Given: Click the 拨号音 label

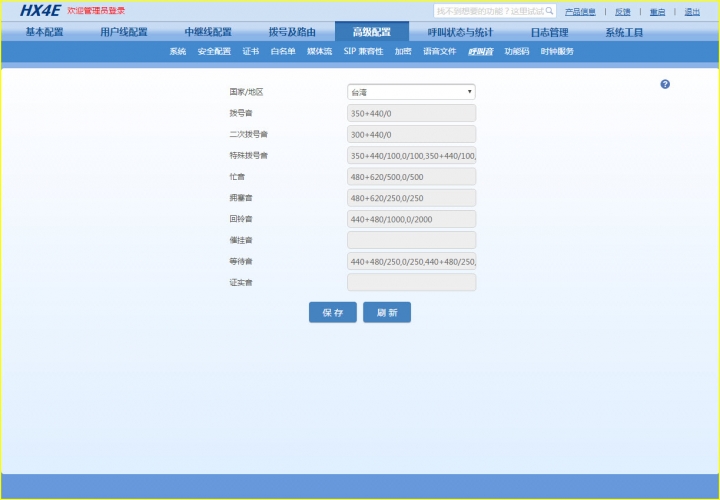Looking at the screenshot, I should pyautogui.click(x=241, y=113).
